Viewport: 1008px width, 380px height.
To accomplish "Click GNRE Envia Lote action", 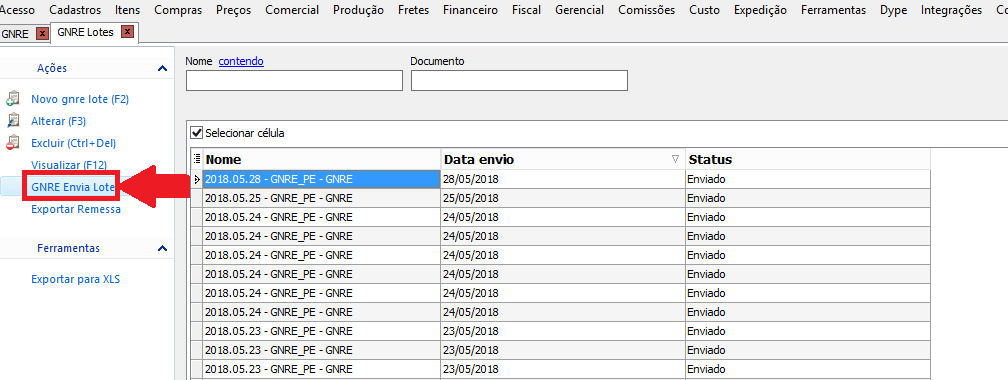I will click(x=73, y=187).
